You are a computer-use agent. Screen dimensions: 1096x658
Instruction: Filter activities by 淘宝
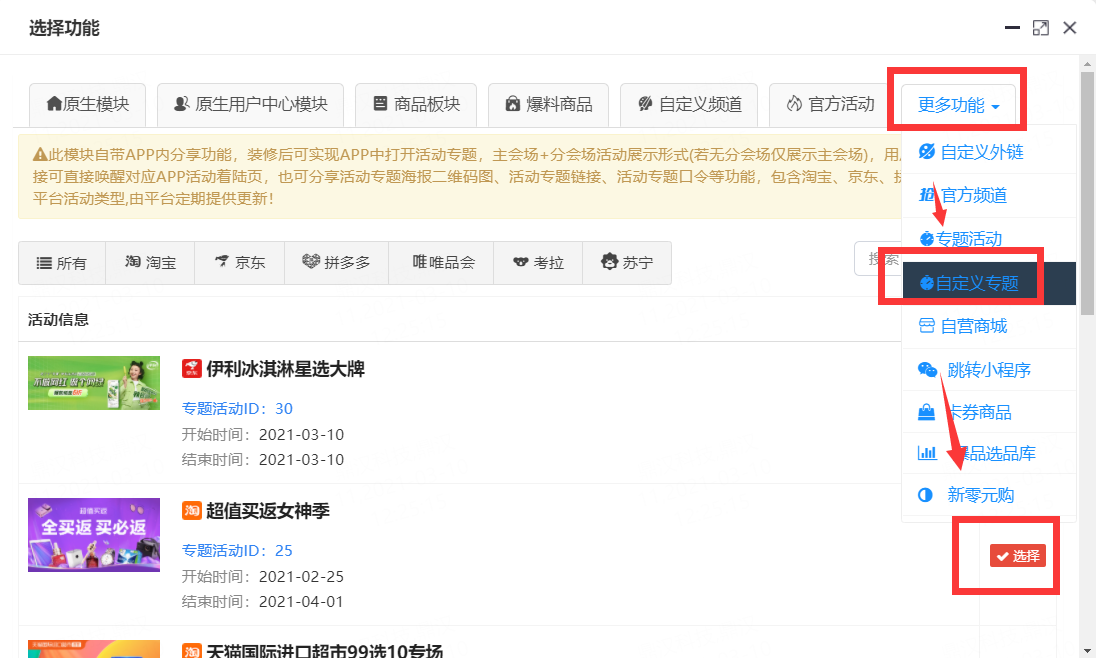pyautogui.click(x=150, y=263)
